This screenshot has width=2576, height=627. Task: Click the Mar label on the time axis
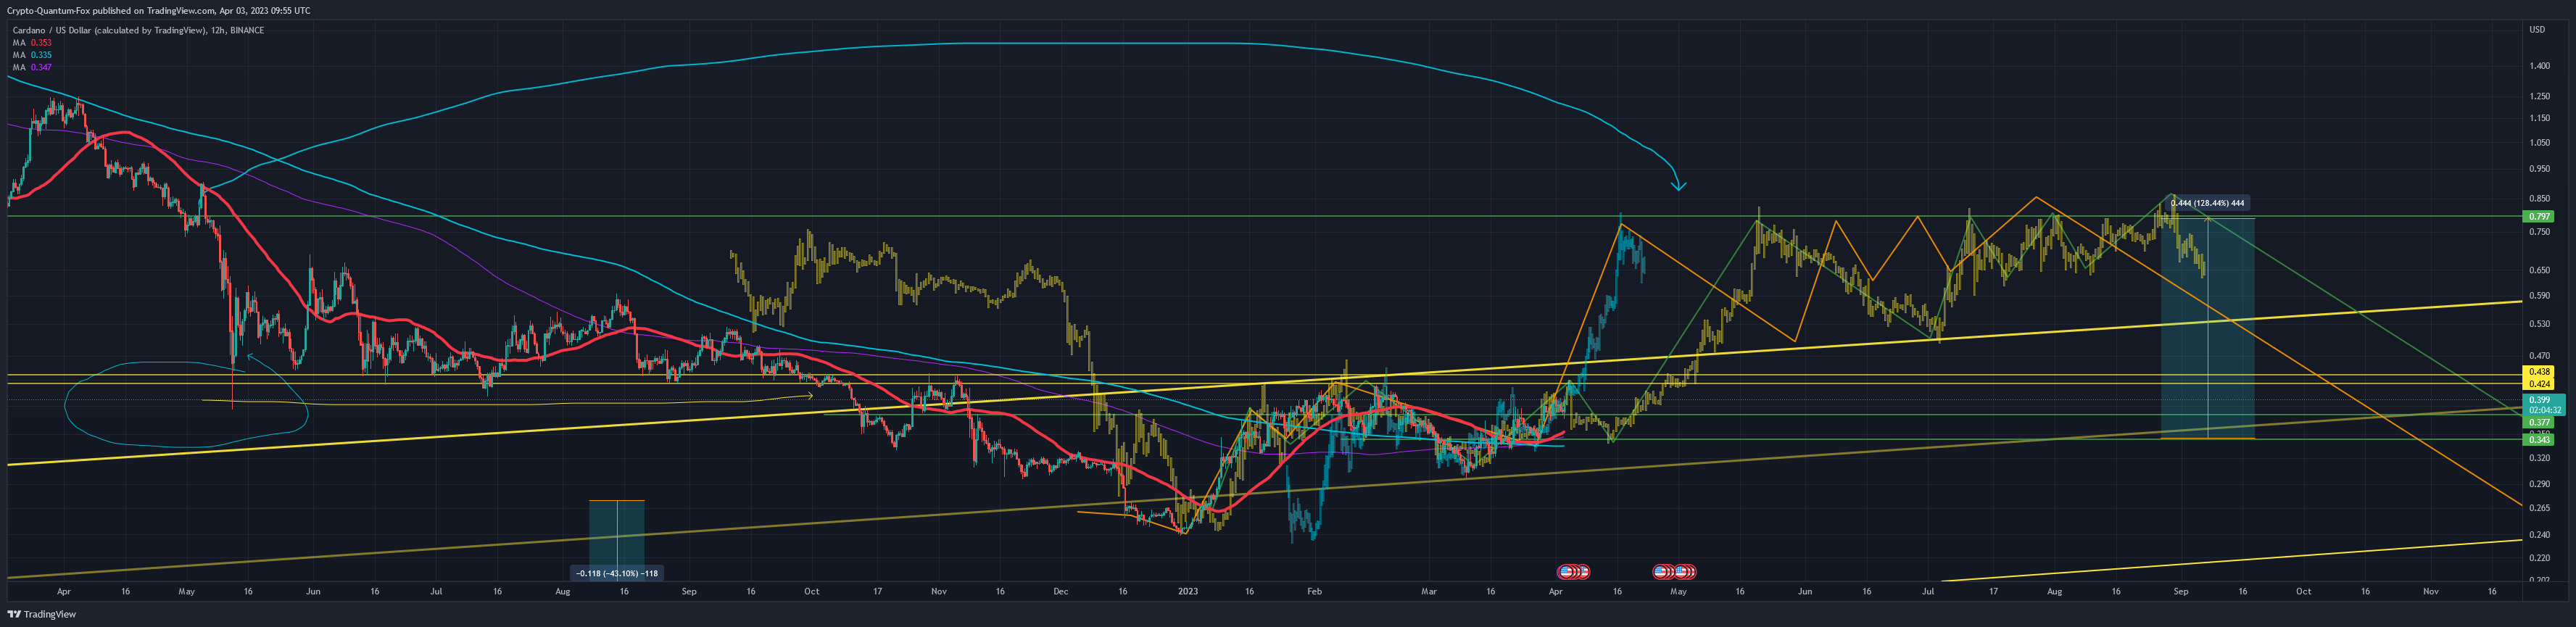(1429, 592)
